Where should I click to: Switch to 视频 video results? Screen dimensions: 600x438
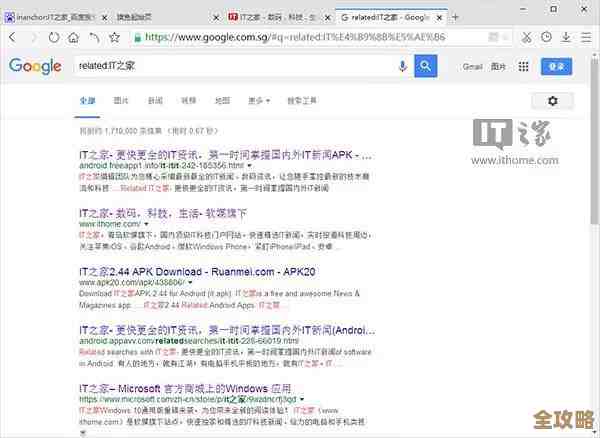coord(189,101)
